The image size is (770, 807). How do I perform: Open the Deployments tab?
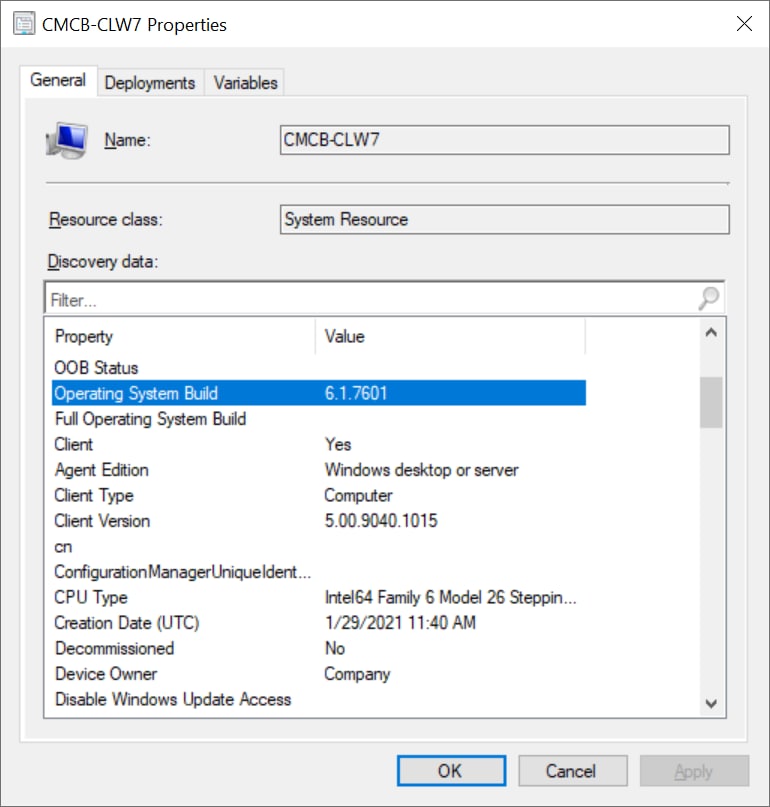(x=150, y=83)
